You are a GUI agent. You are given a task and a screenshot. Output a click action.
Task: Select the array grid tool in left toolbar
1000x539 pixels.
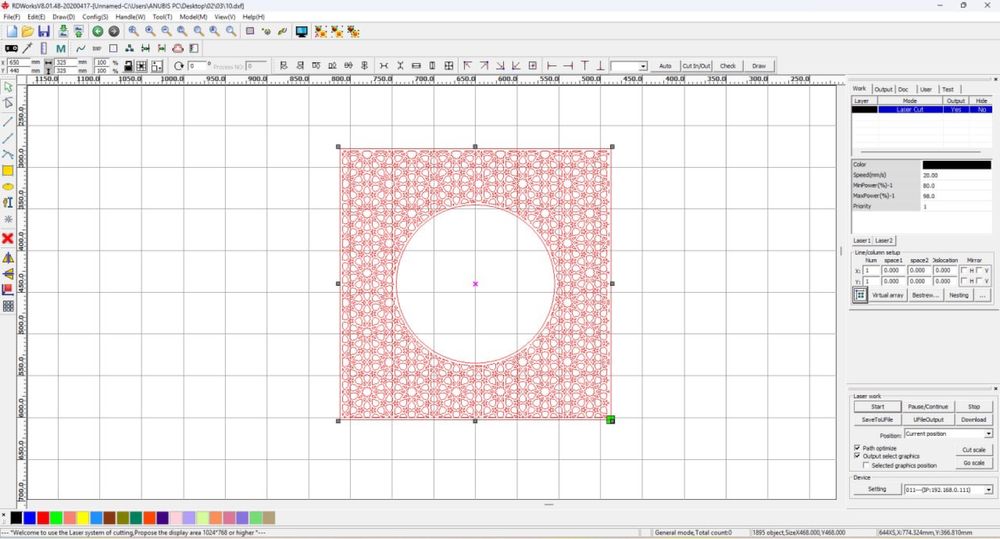[8, 306]
